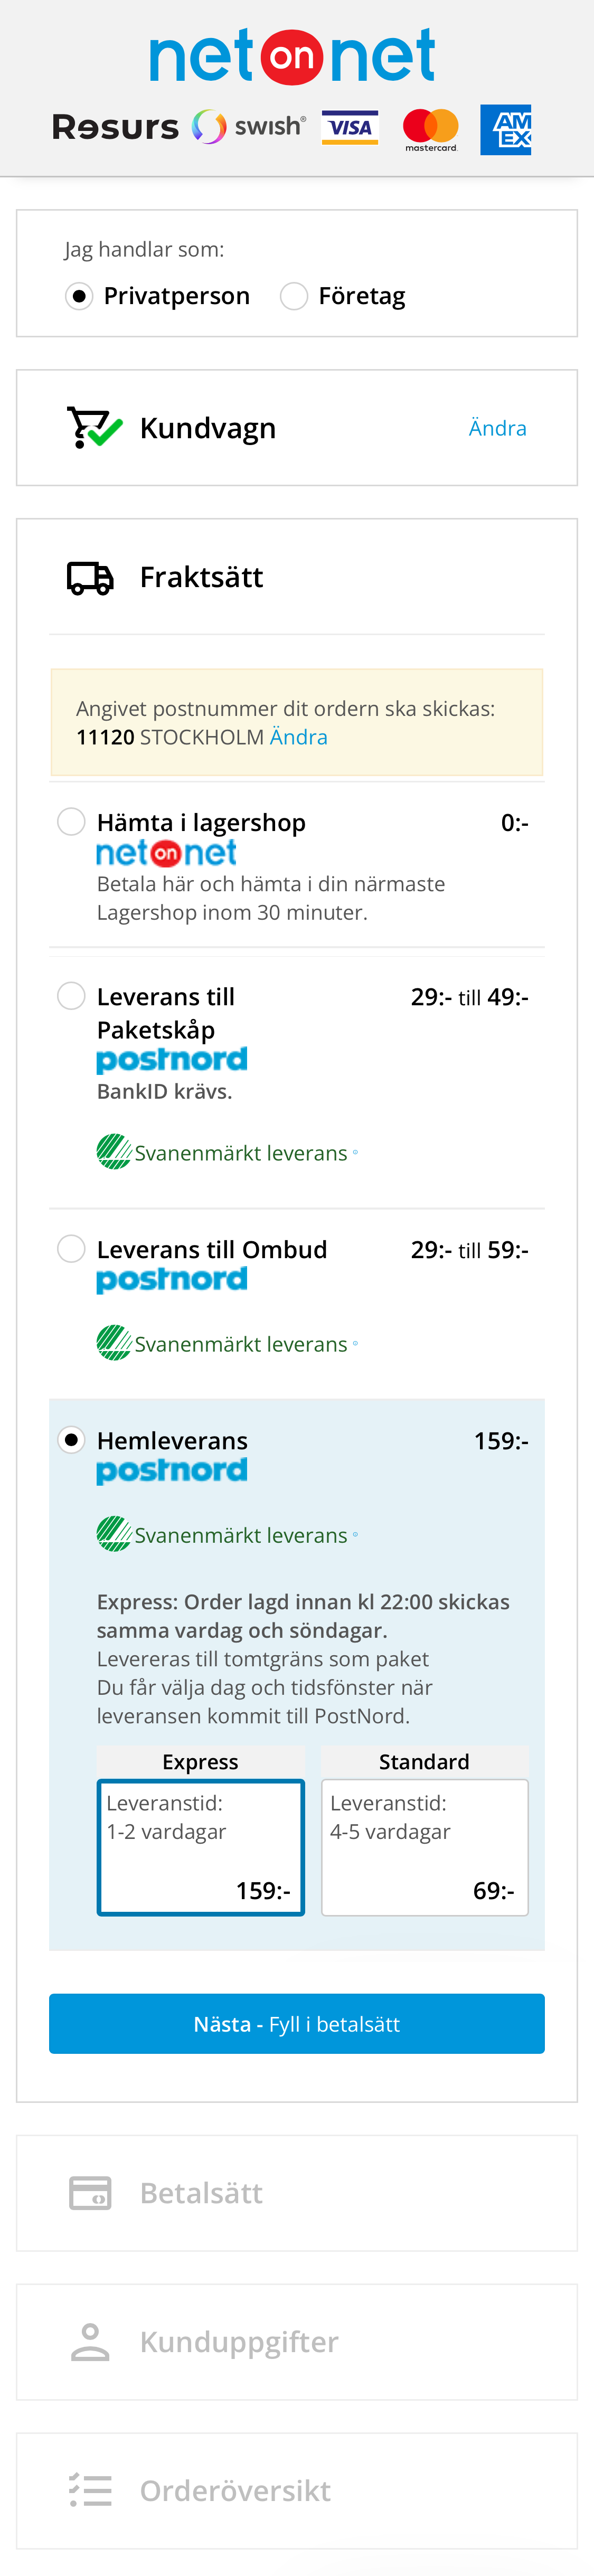Expand the Betalsätt section
This screenshot has width=594, height=2576.
pyautogui.click(x=200, y=2193)
